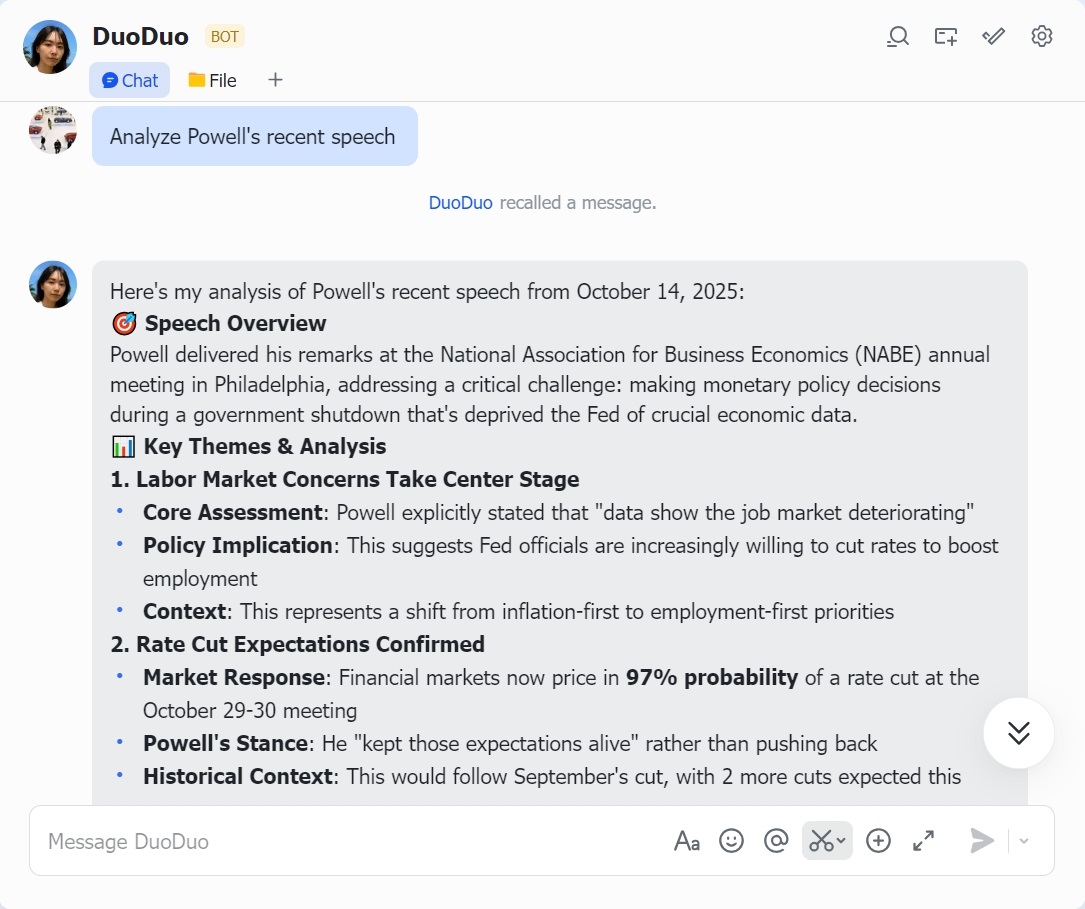This screenshot has width=1085, height=909.
Task: Click the double-checkmark task icon
Action: pos(993,37)
